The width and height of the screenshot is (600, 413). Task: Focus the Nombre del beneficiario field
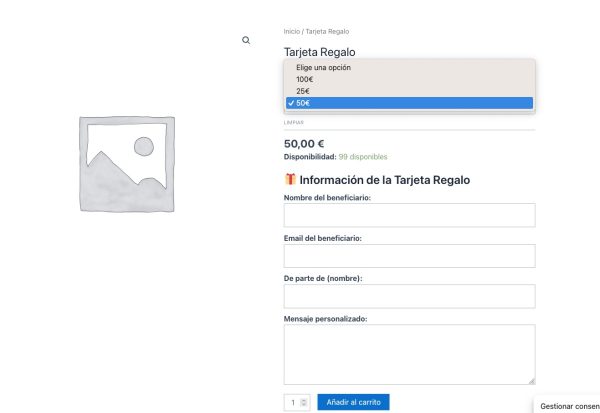[x=409, y=215]
